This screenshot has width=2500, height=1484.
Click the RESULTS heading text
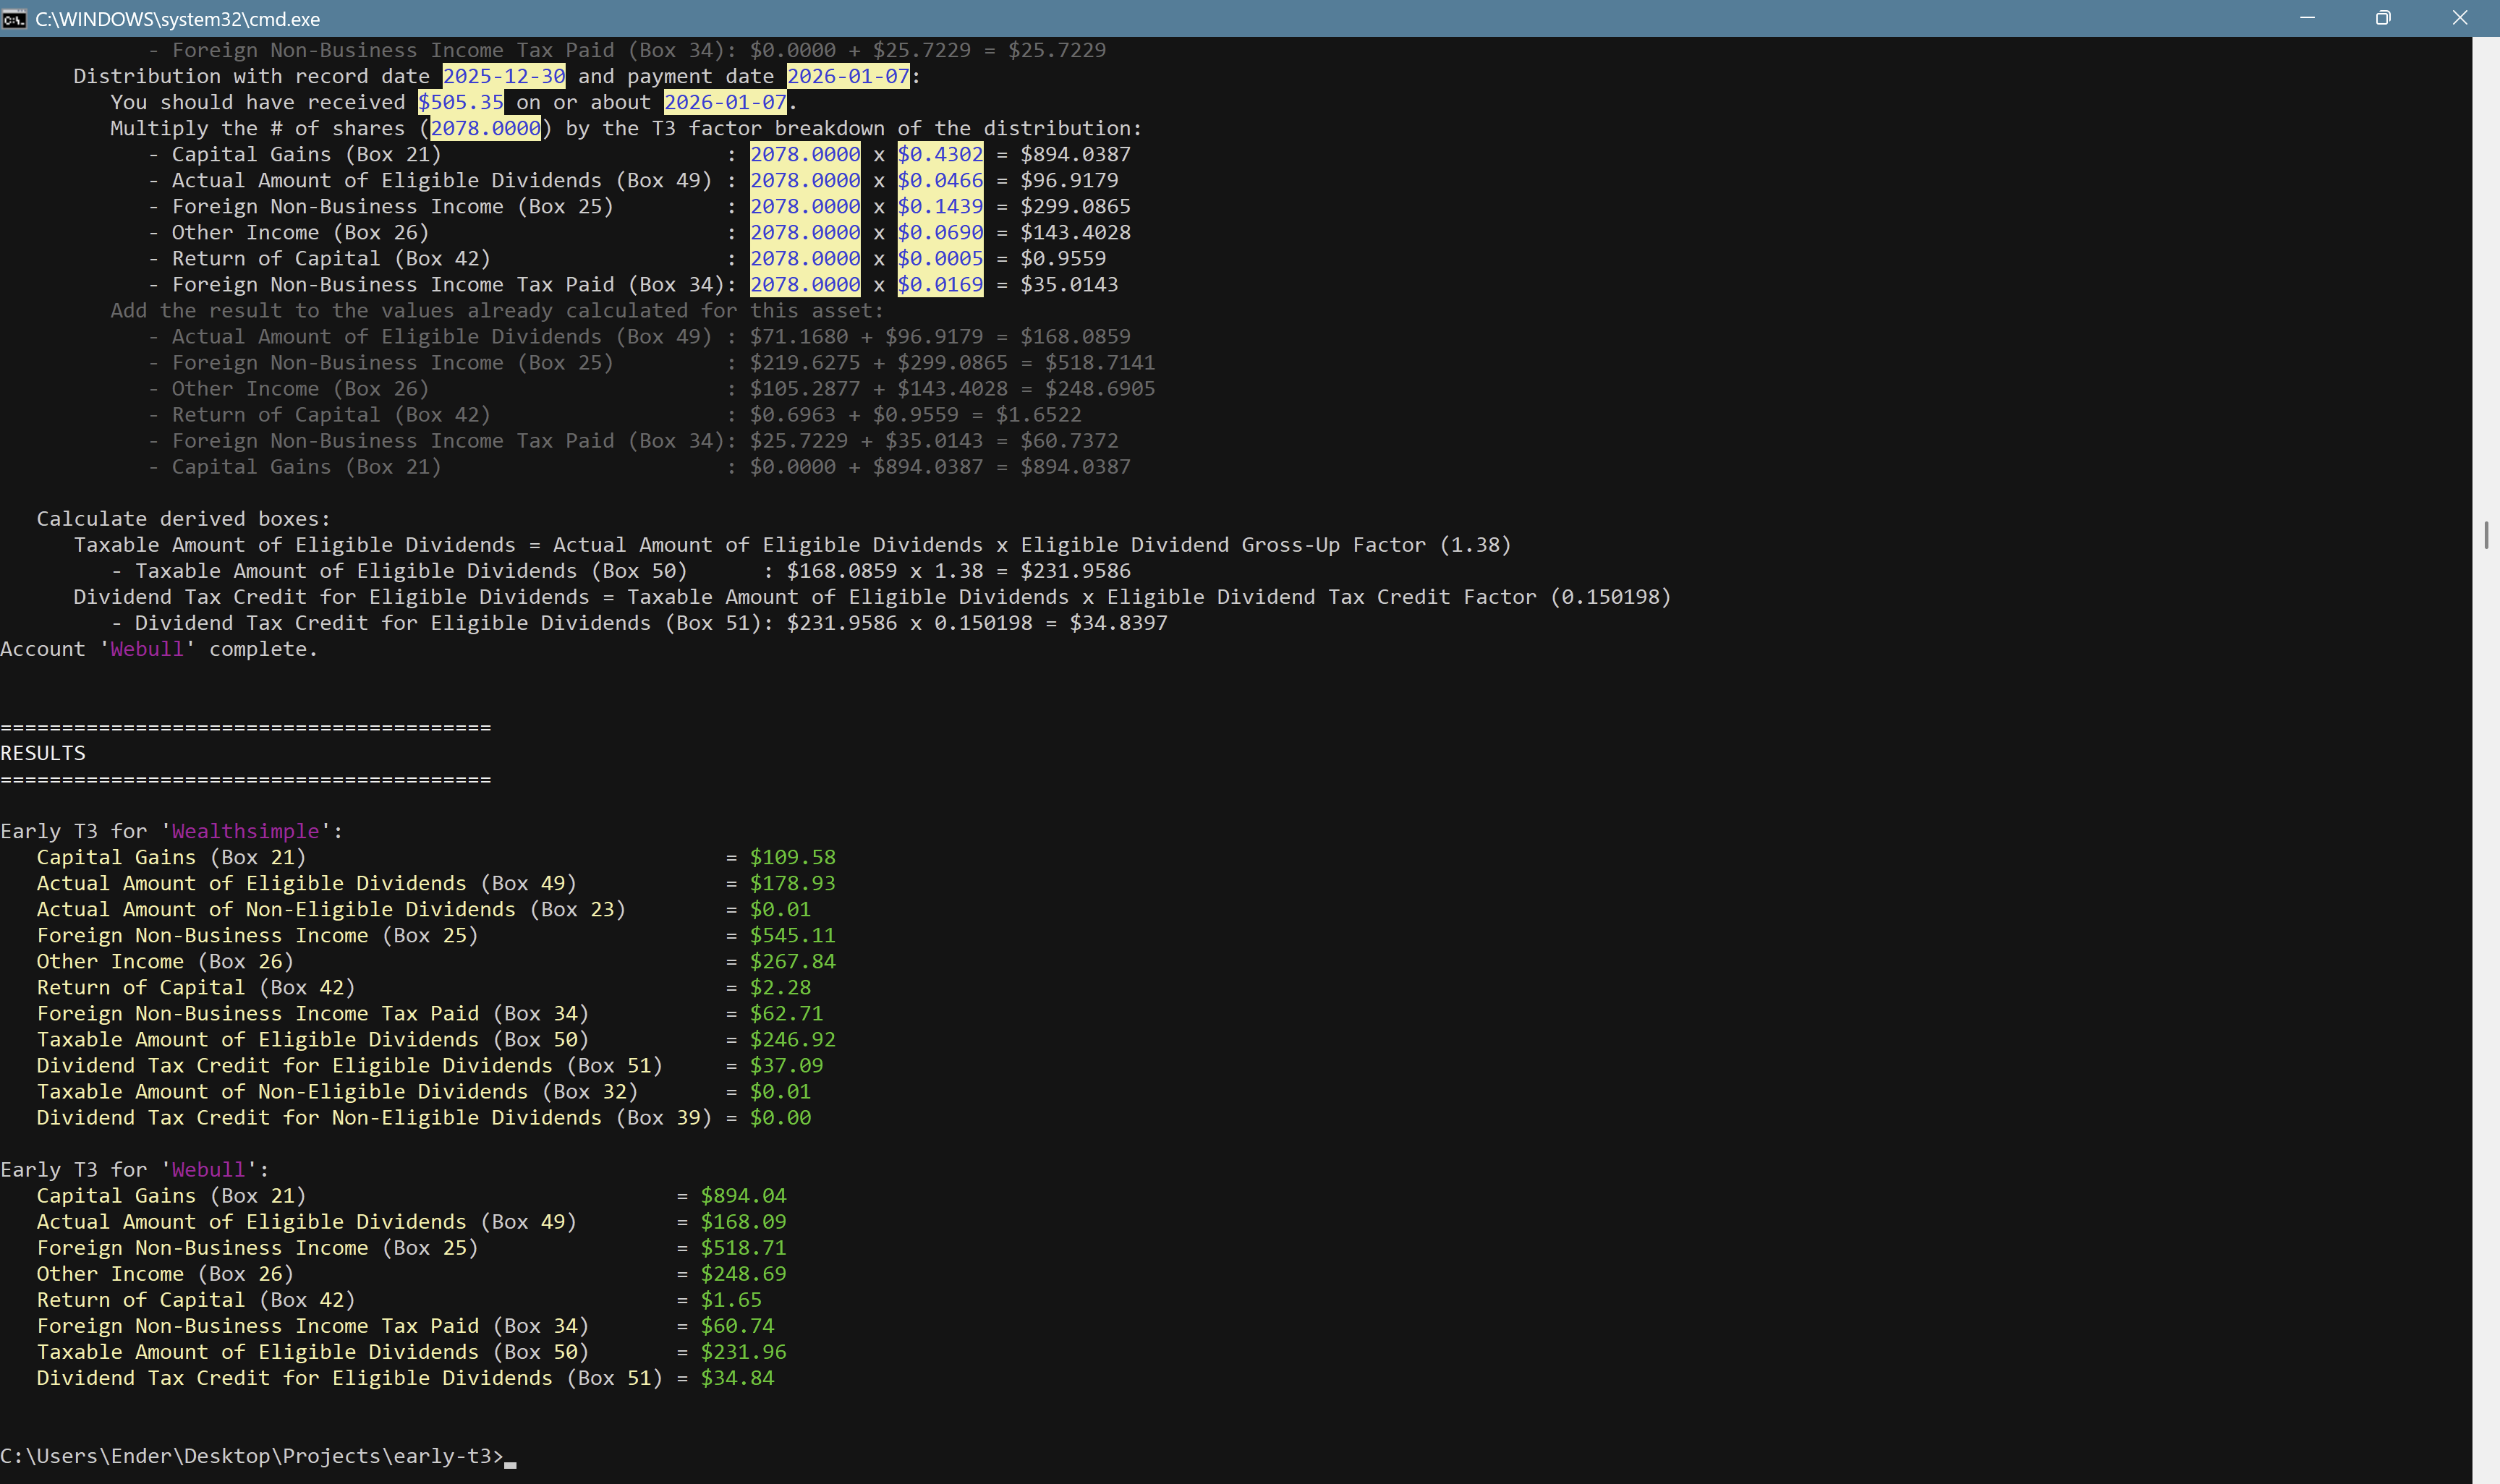pos(43,753)
